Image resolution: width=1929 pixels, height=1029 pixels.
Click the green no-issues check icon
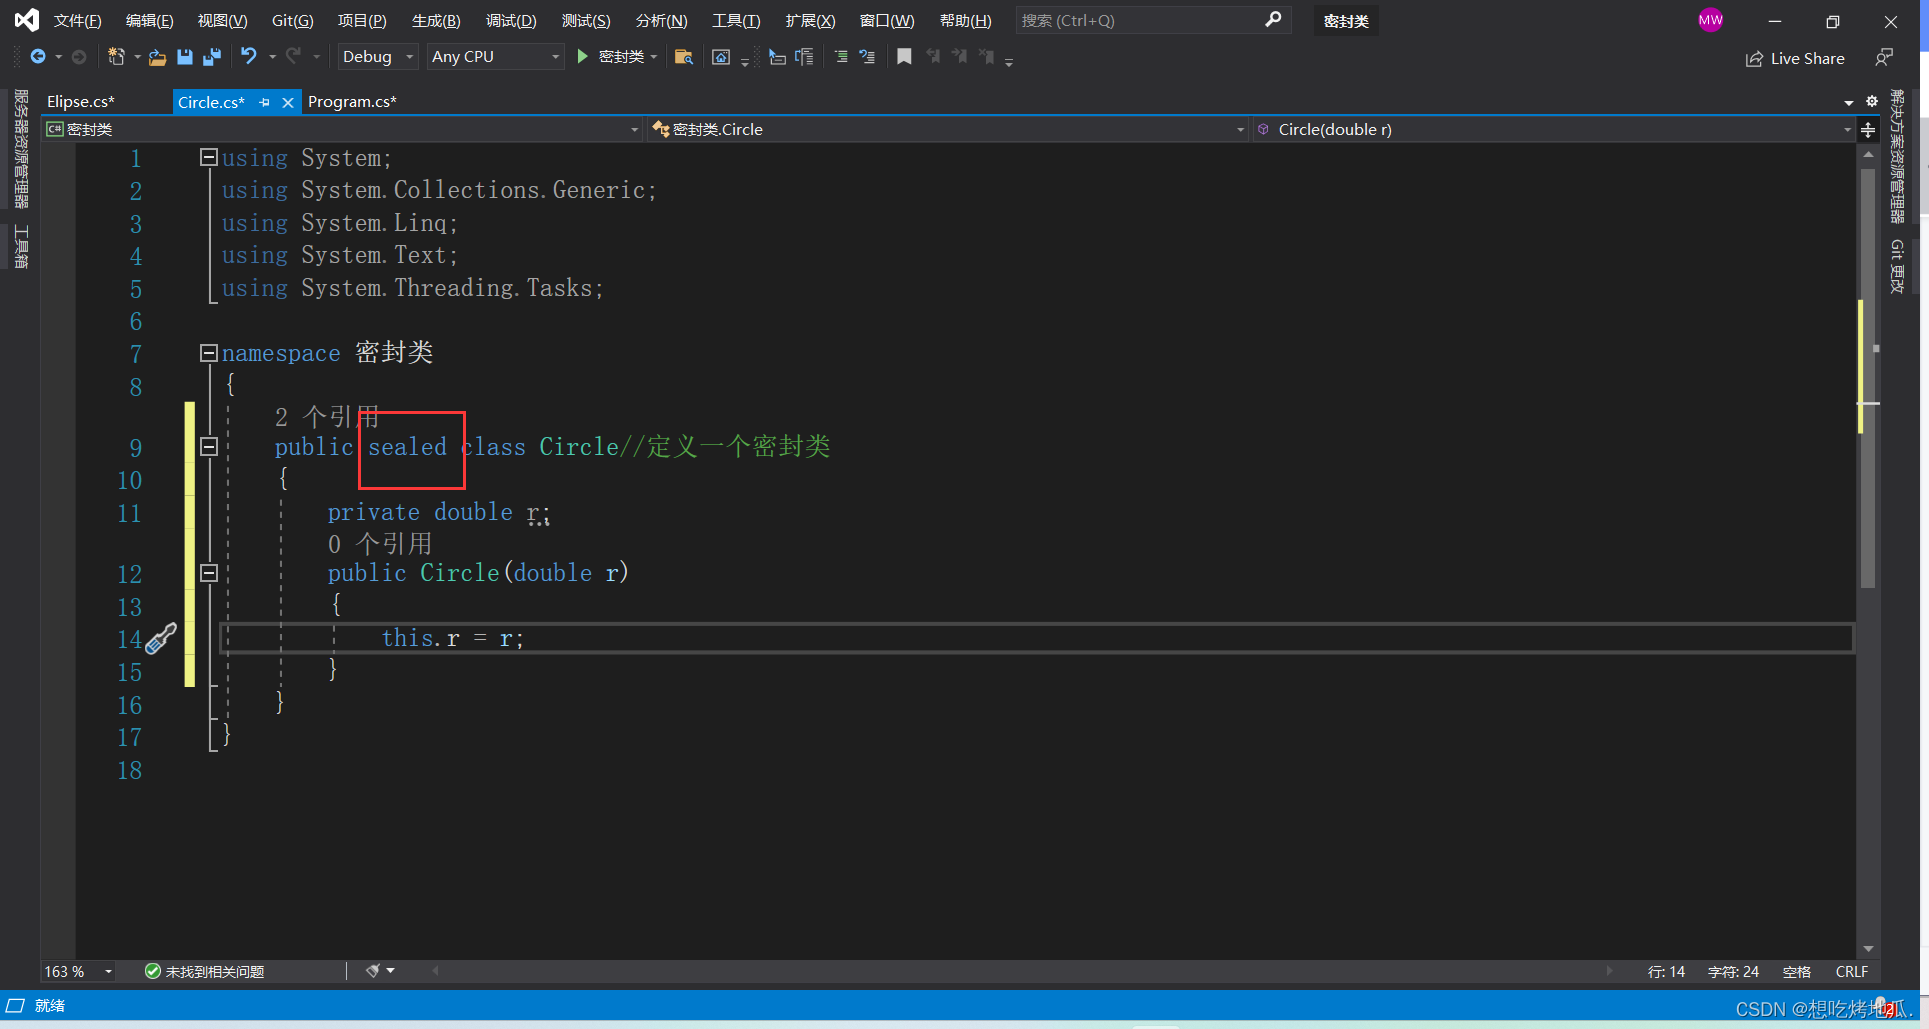(153, 971)
